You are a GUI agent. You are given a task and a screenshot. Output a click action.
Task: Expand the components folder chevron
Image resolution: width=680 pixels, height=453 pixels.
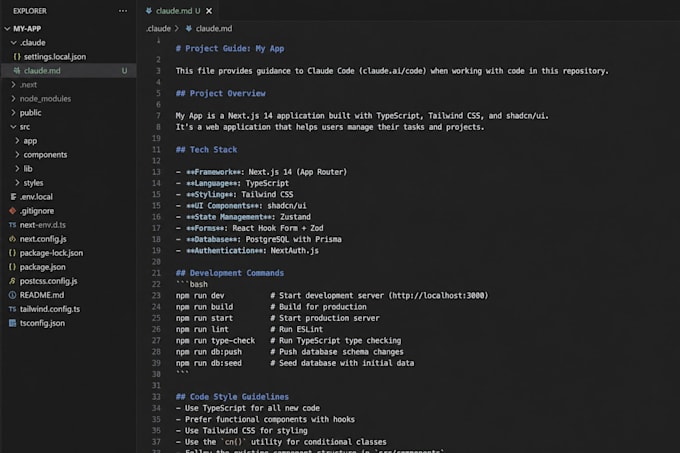(x=17, y=155)
